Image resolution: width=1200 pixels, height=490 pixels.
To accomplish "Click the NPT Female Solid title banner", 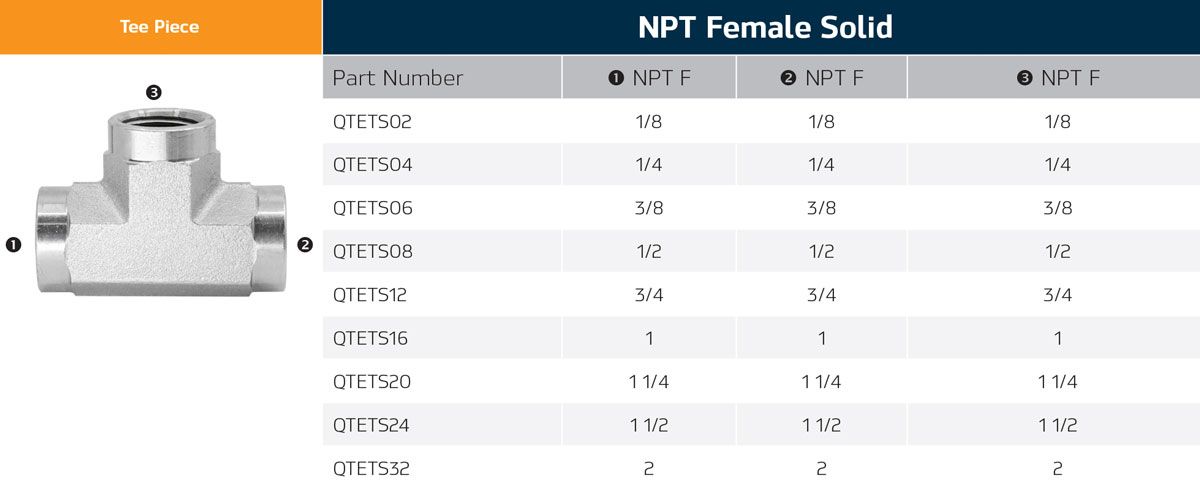I will pos(765,27).
